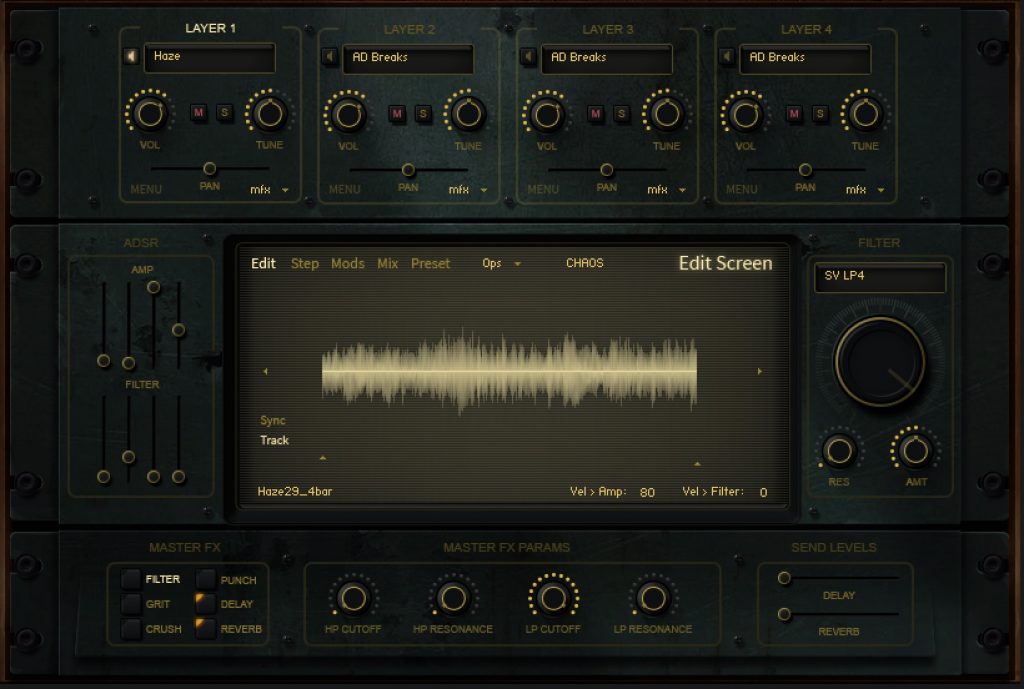Screen dimensions: 1024x689
Task: Open the SV LP4 filter type selector
Action: click(879, 278)
